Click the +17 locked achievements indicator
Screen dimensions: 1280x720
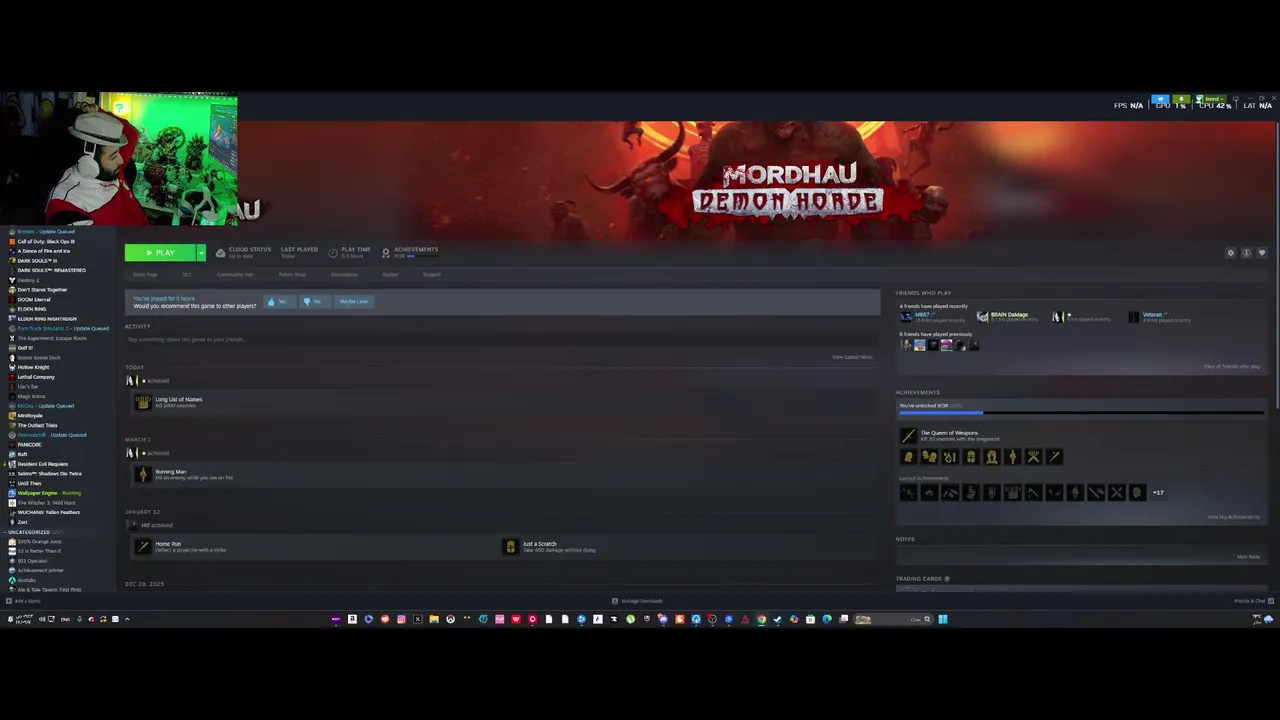[x=1158, y=492]
